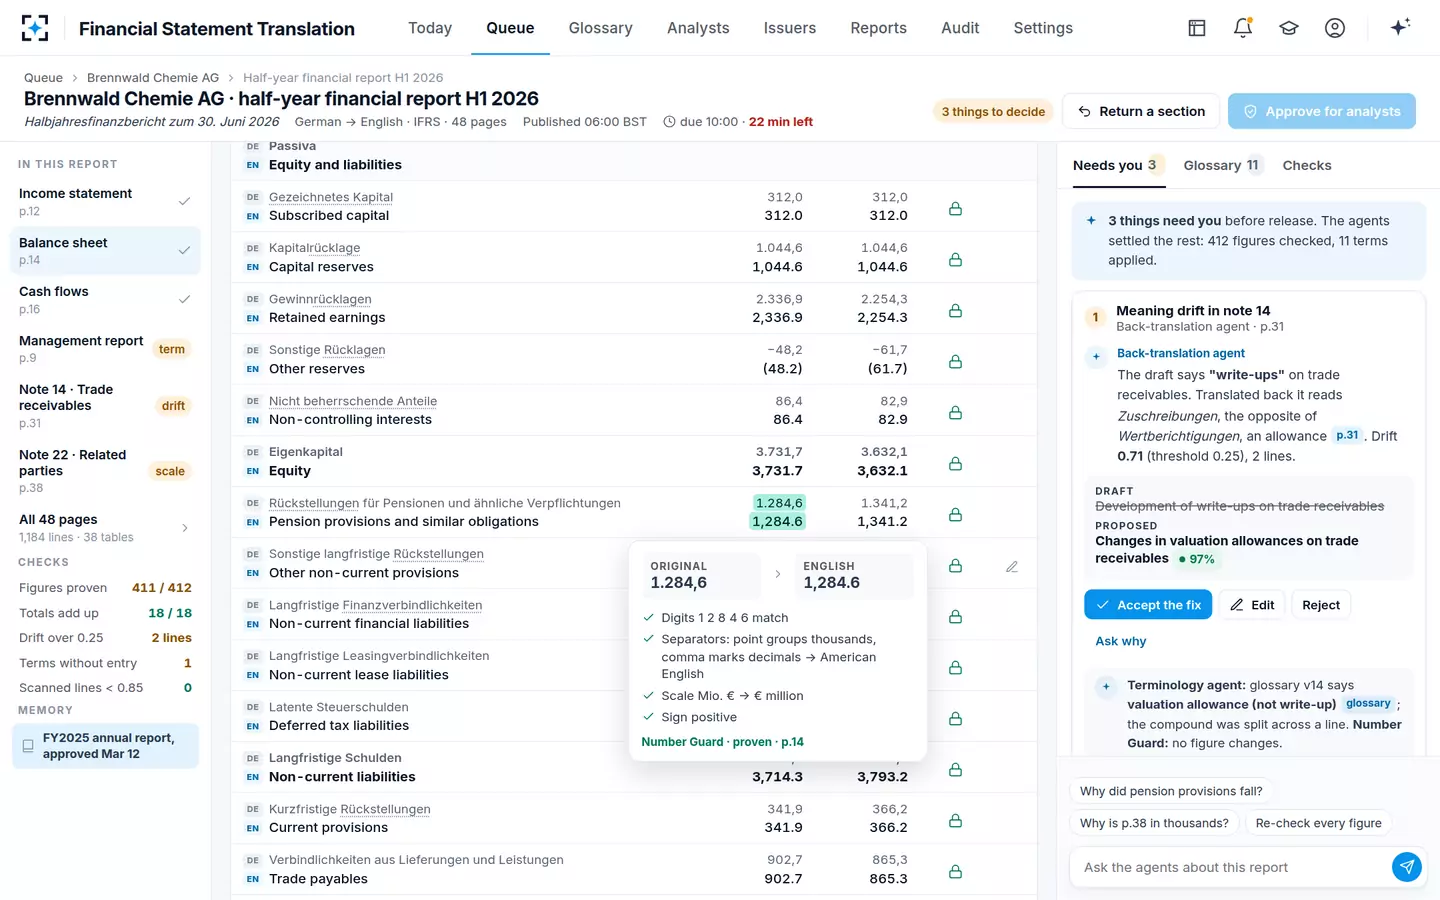Viewport: 1440px width, 900px height.
Task: Click lock icon on Retained earnings row
Action: [955, 310]
